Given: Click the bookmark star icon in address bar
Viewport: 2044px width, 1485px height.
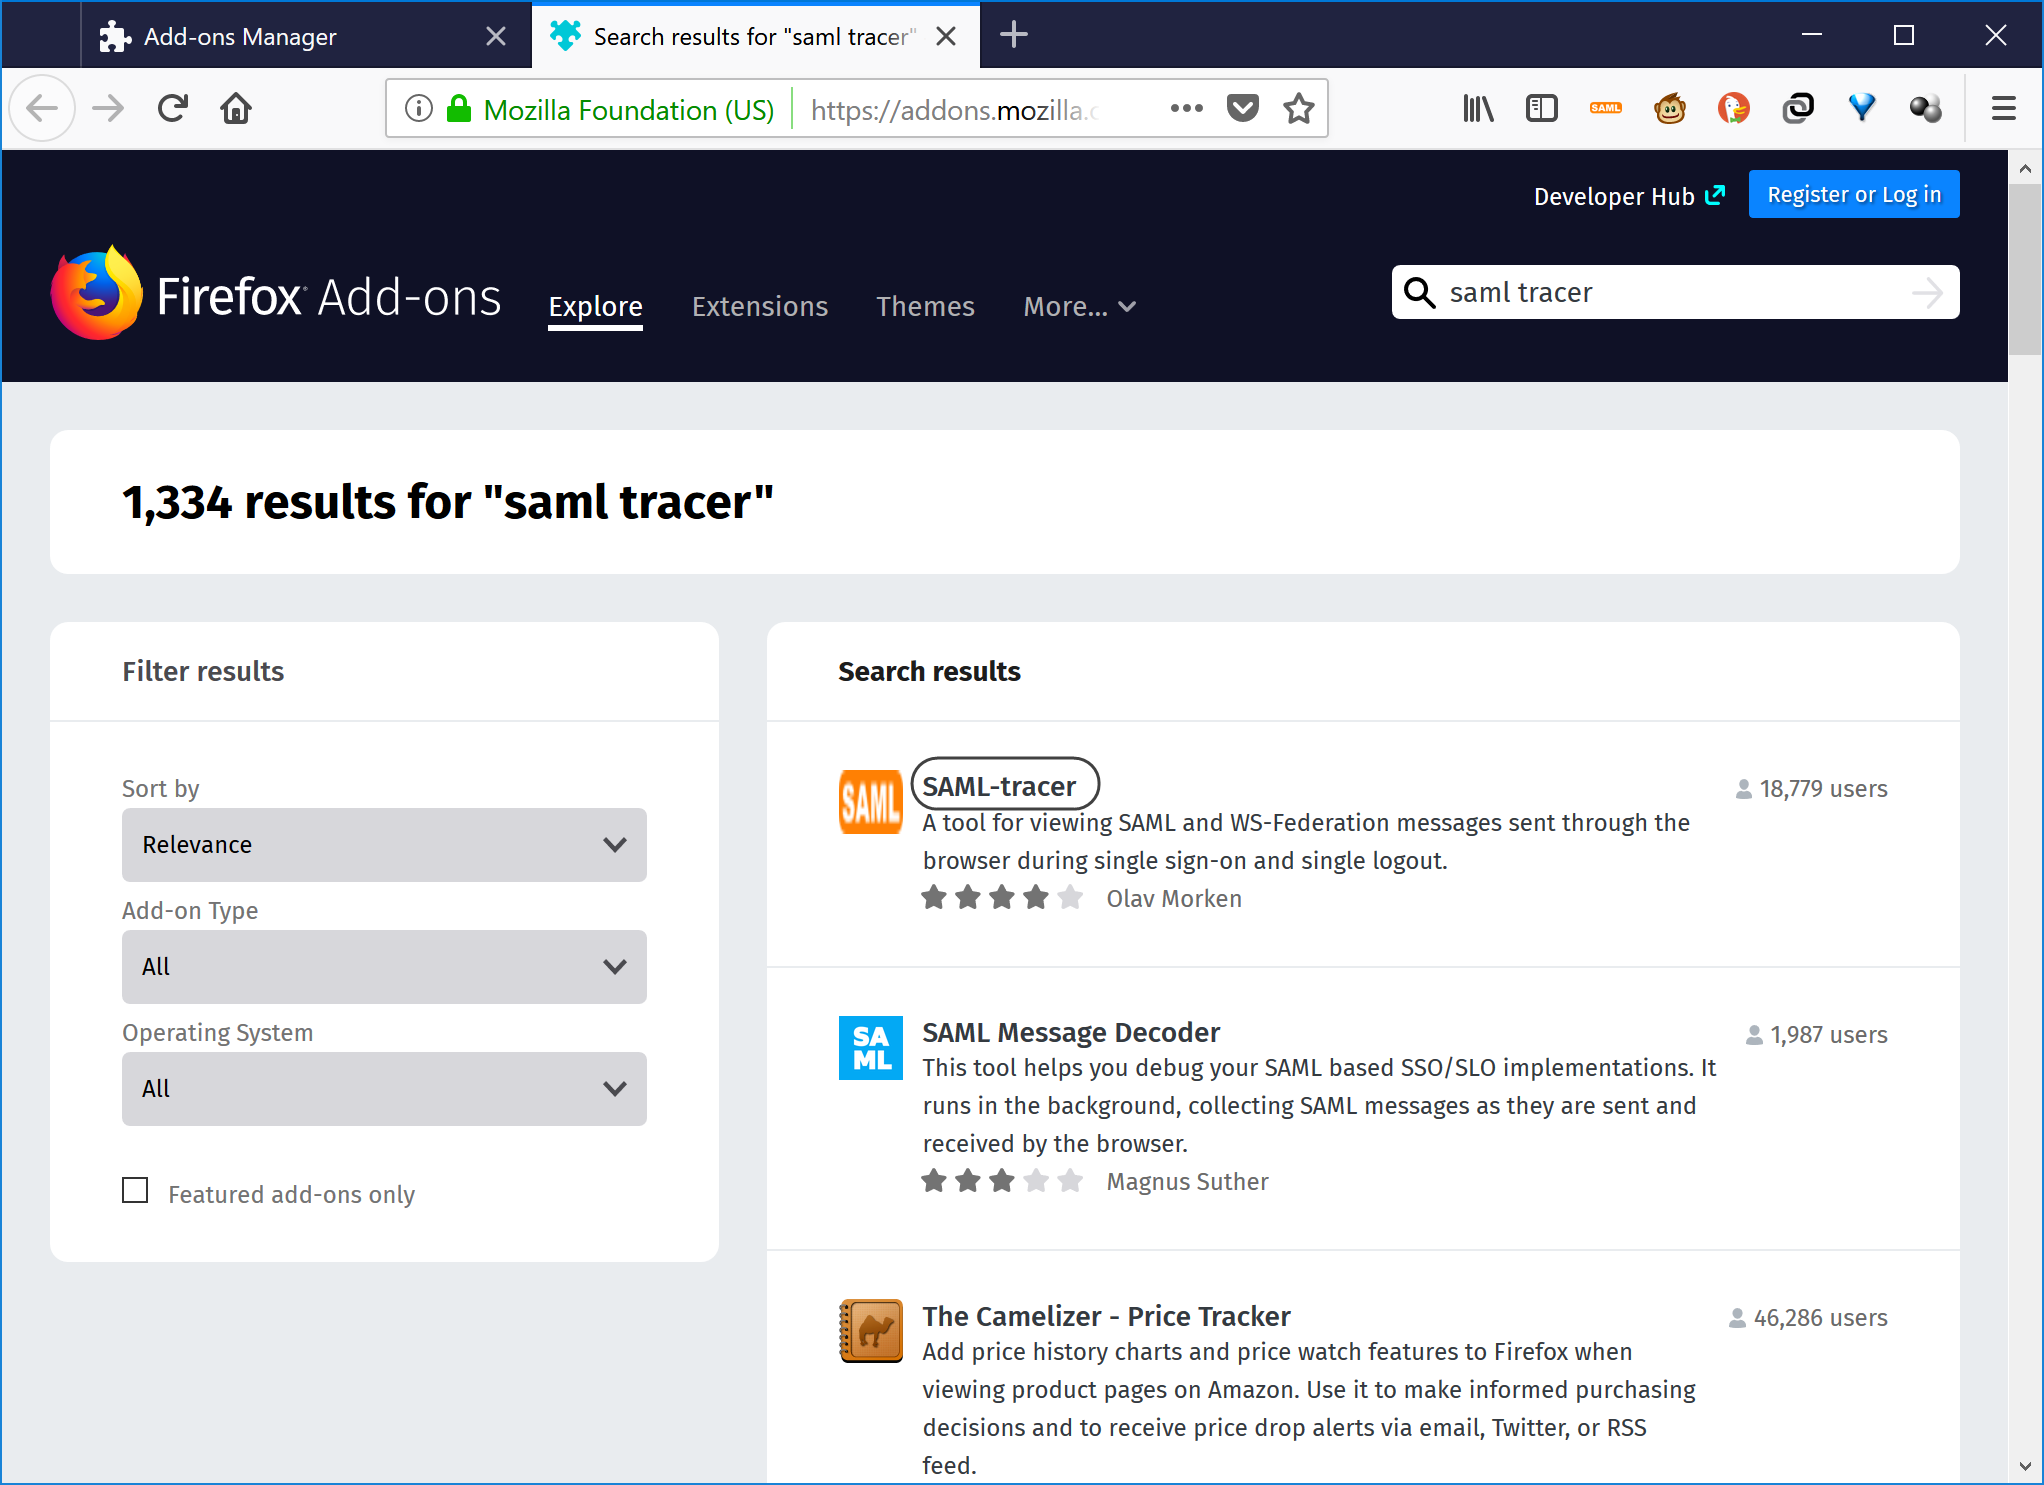Looking at the screenshot, I should point(1301,108).
